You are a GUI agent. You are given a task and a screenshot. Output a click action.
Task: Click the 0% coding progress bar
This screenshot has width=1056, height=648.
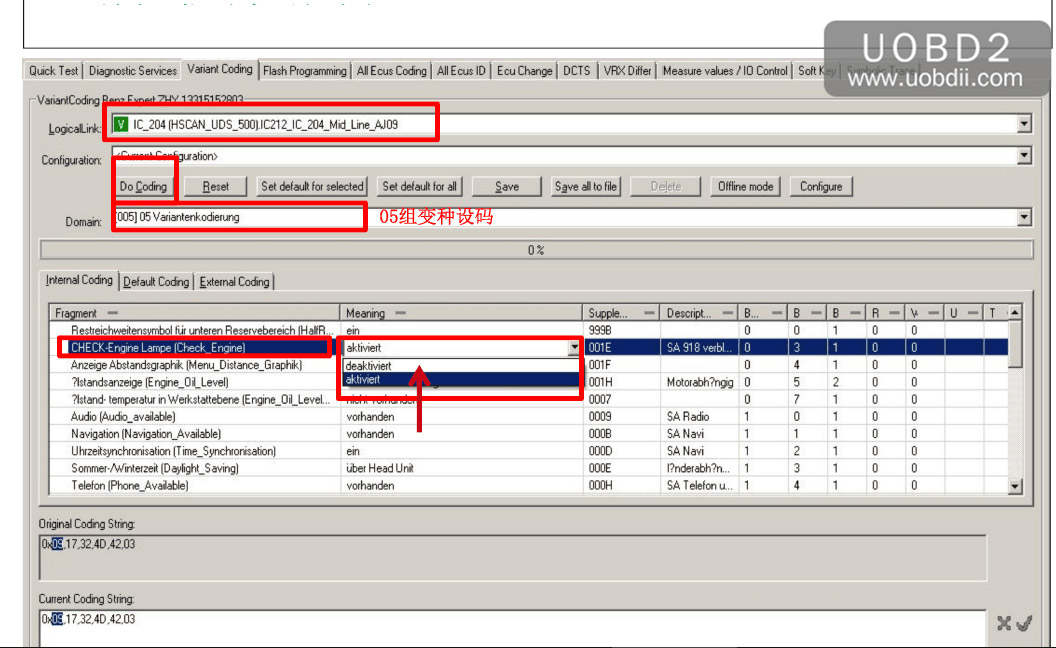[x=536, y=250]
